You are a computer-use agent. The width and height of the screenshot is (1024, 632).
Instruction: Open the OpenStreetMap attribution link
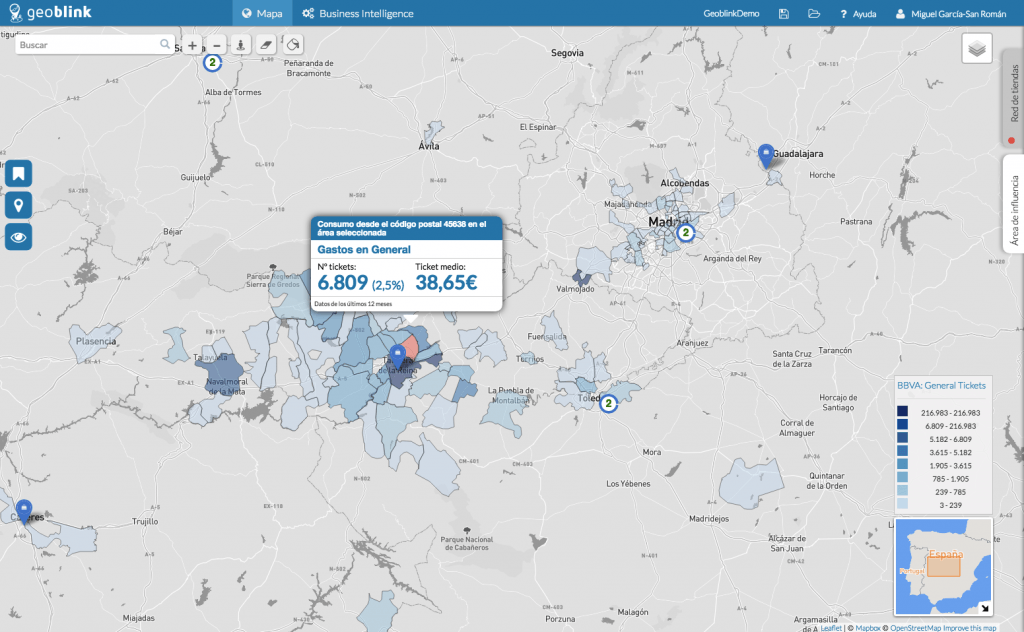pos(915,628)
